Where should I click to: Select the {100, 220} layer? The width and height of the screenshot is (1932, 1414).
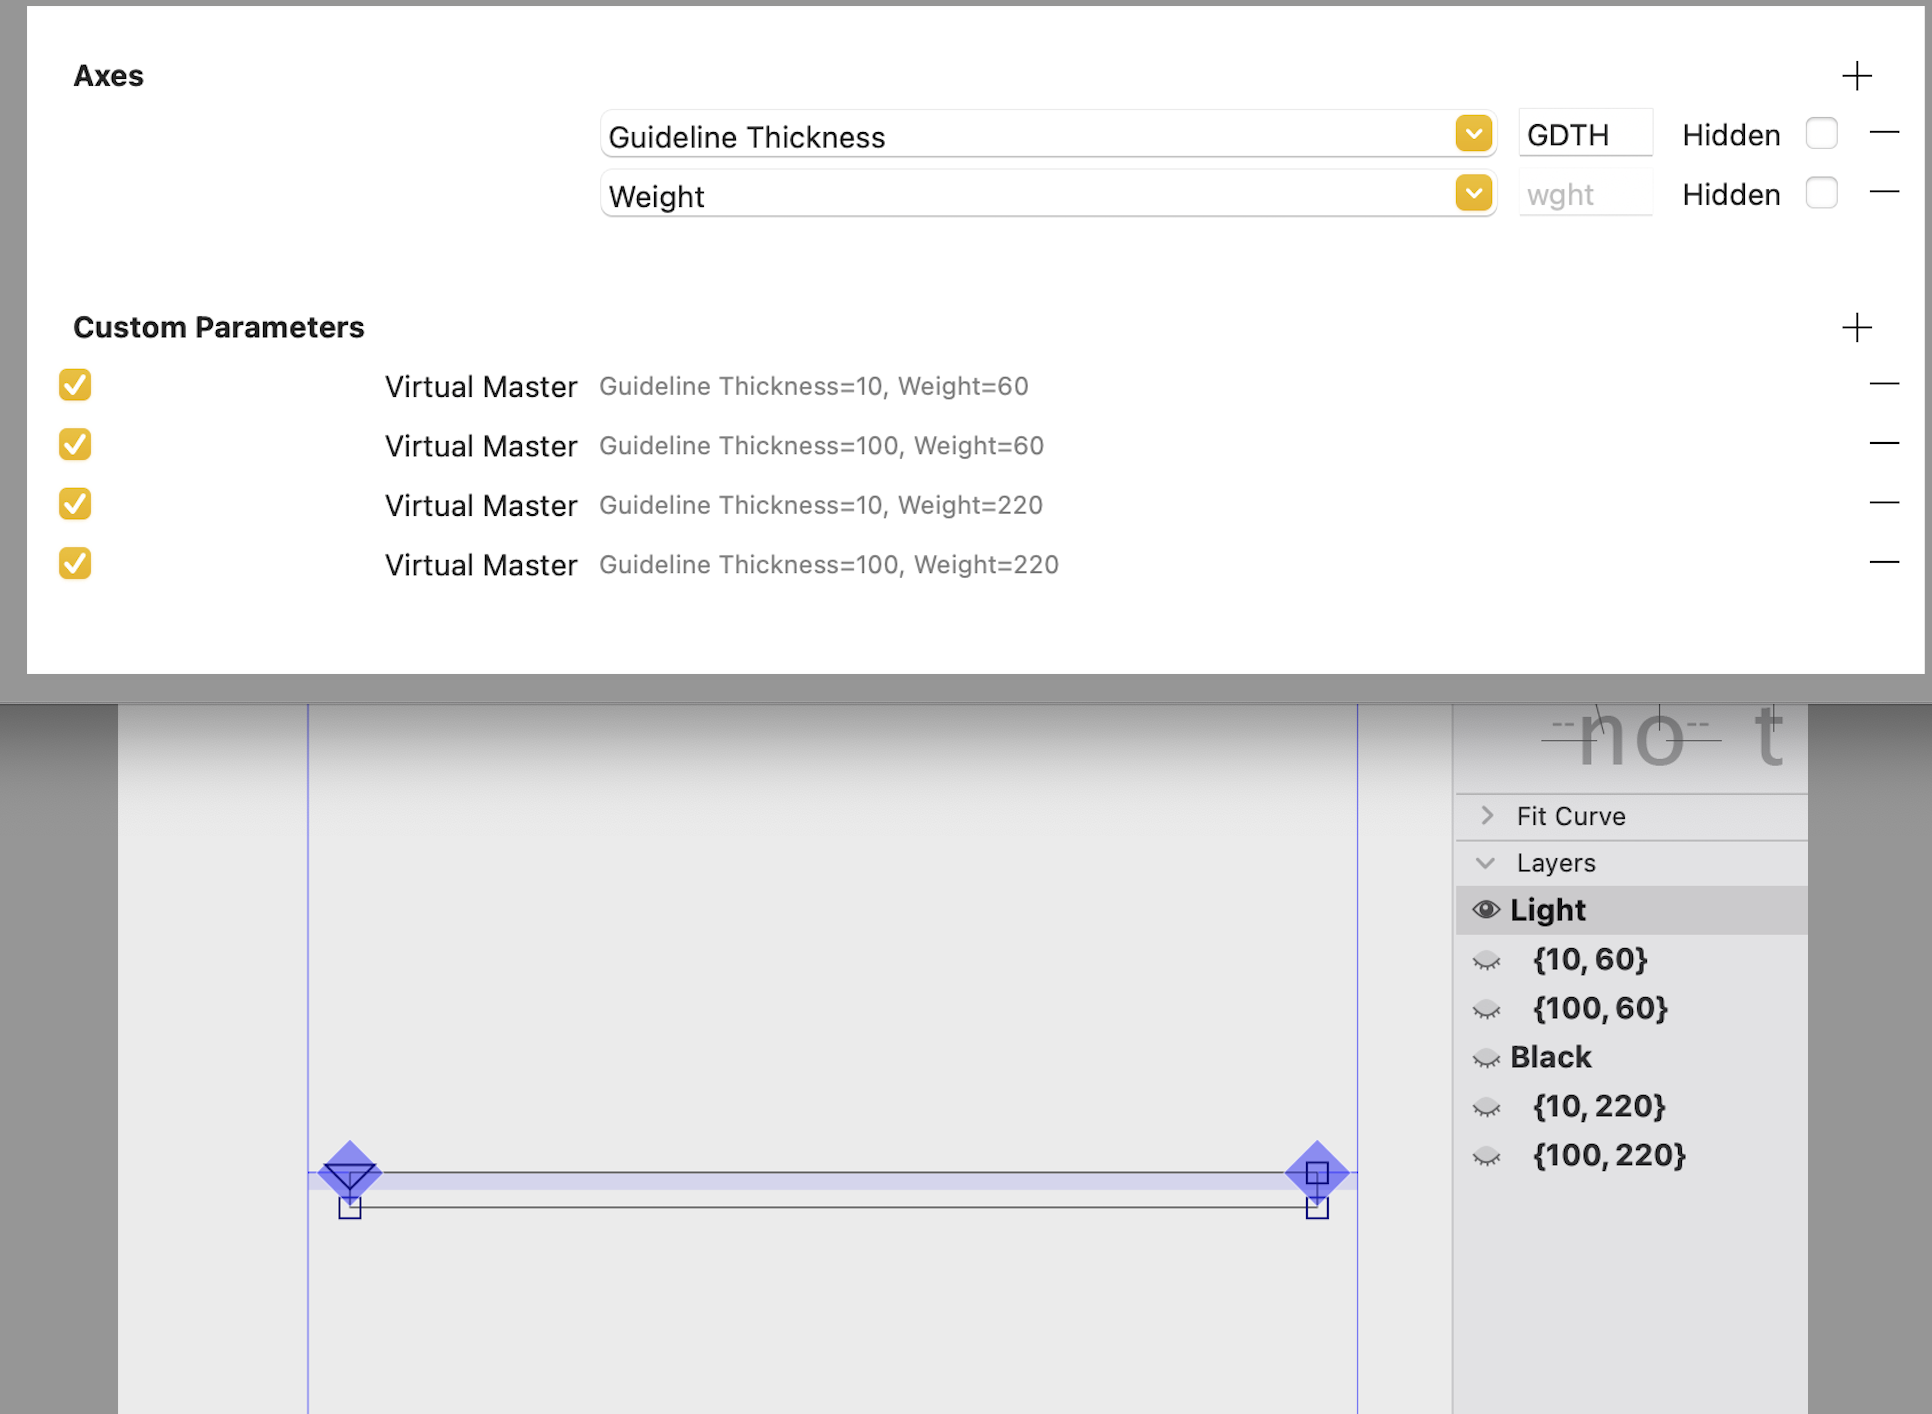point(1610,1155)
